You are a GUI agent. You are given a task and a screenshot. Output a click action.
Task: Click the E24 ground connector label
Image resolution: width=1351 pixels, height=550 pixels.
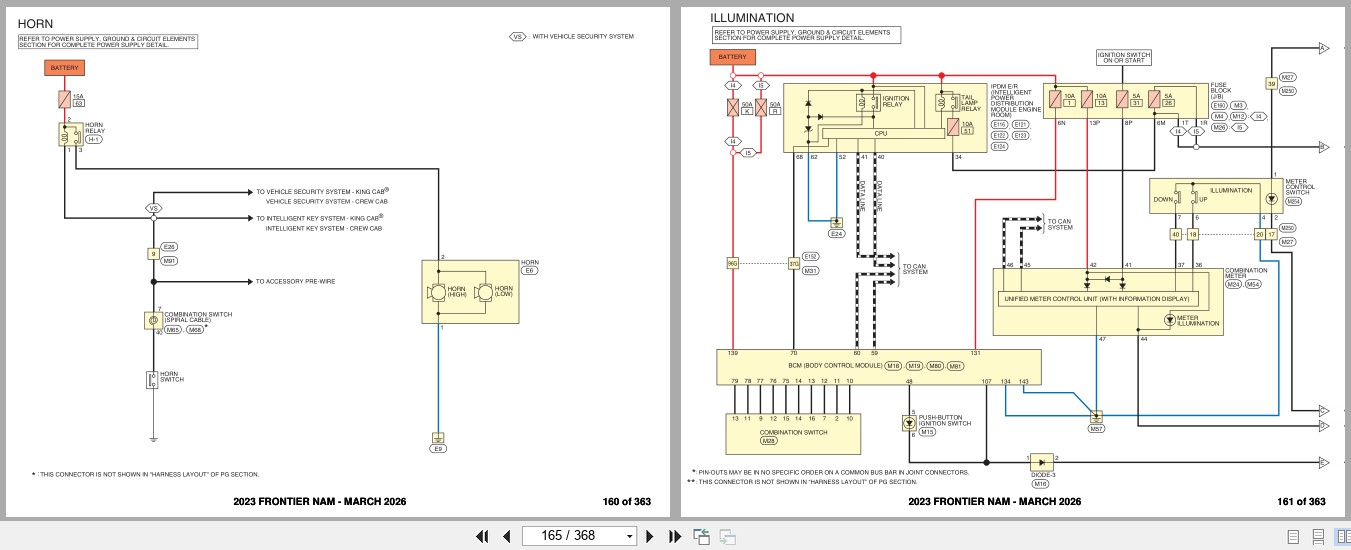(x=838, y=234)
